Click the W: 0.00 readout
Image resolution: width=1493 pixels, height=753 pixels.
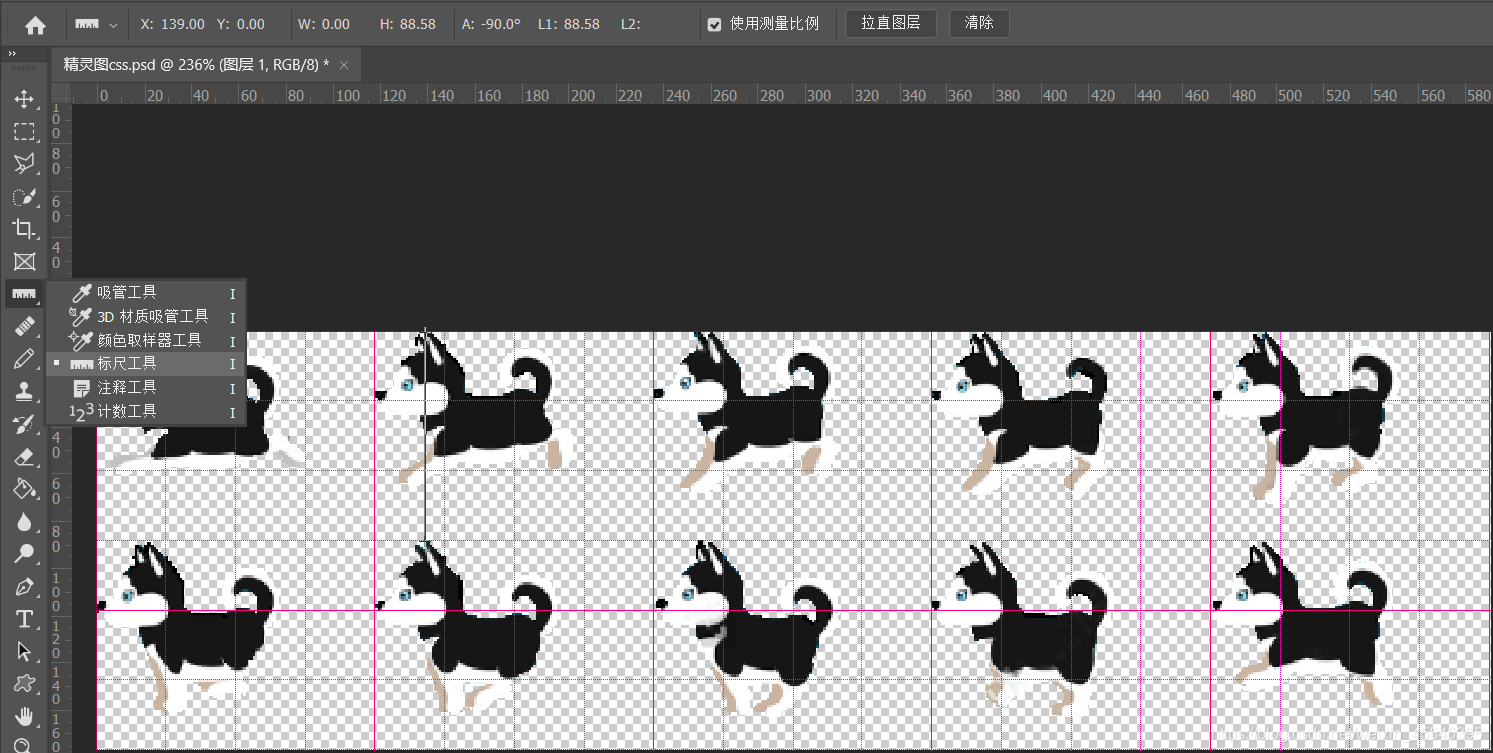324,24
